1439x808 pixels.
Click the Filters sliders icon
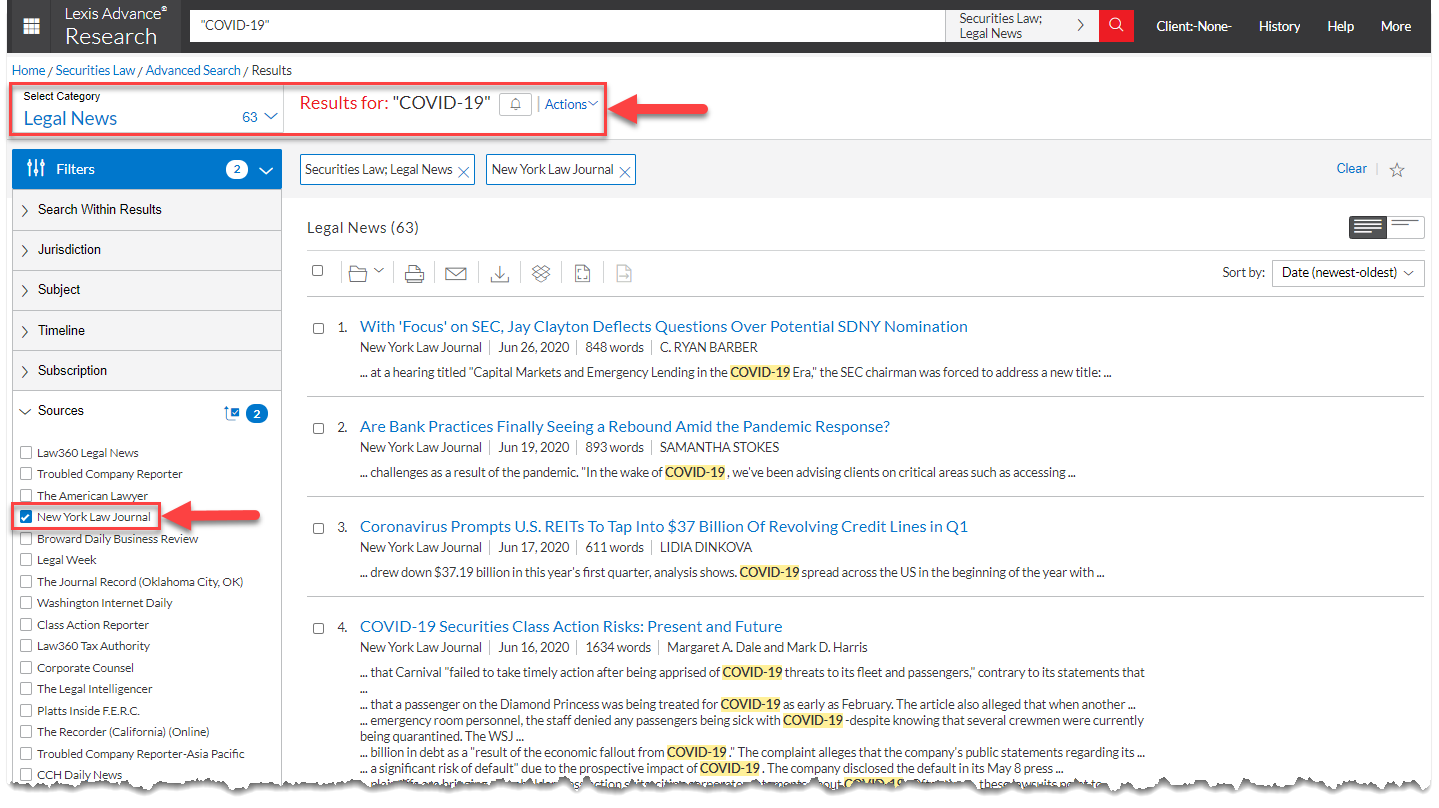36,168
